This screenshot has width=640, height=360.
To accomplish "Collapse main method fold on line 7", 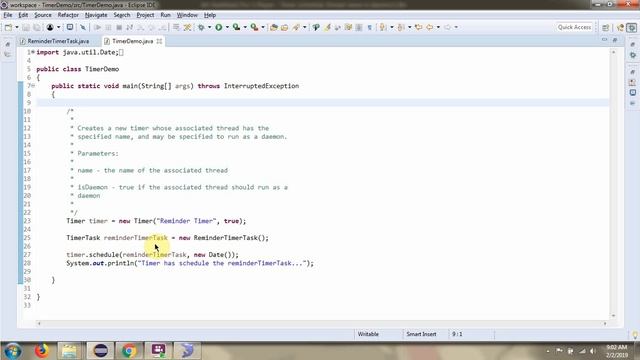I will [33, 86].
